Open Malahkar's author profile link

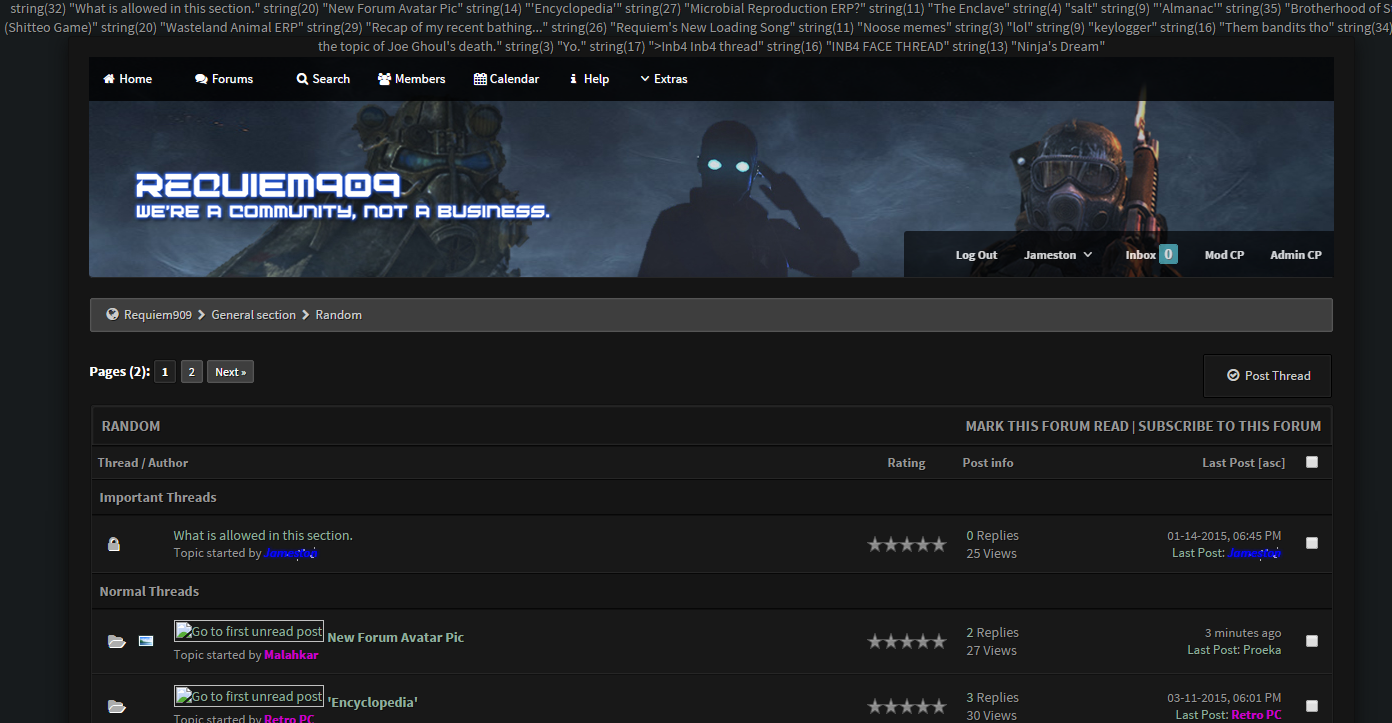click(291, 655)
